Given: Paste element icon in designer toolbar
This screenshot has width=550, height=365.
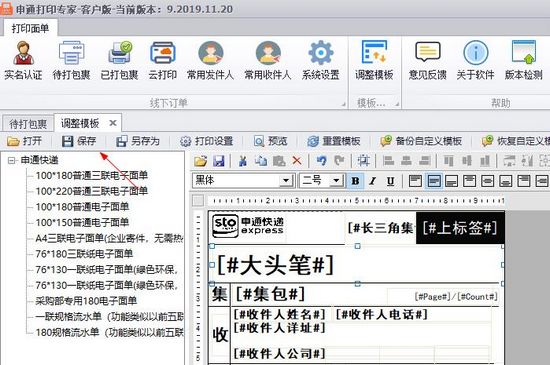Looking at the screenshot, I should (x=279, y=161).
